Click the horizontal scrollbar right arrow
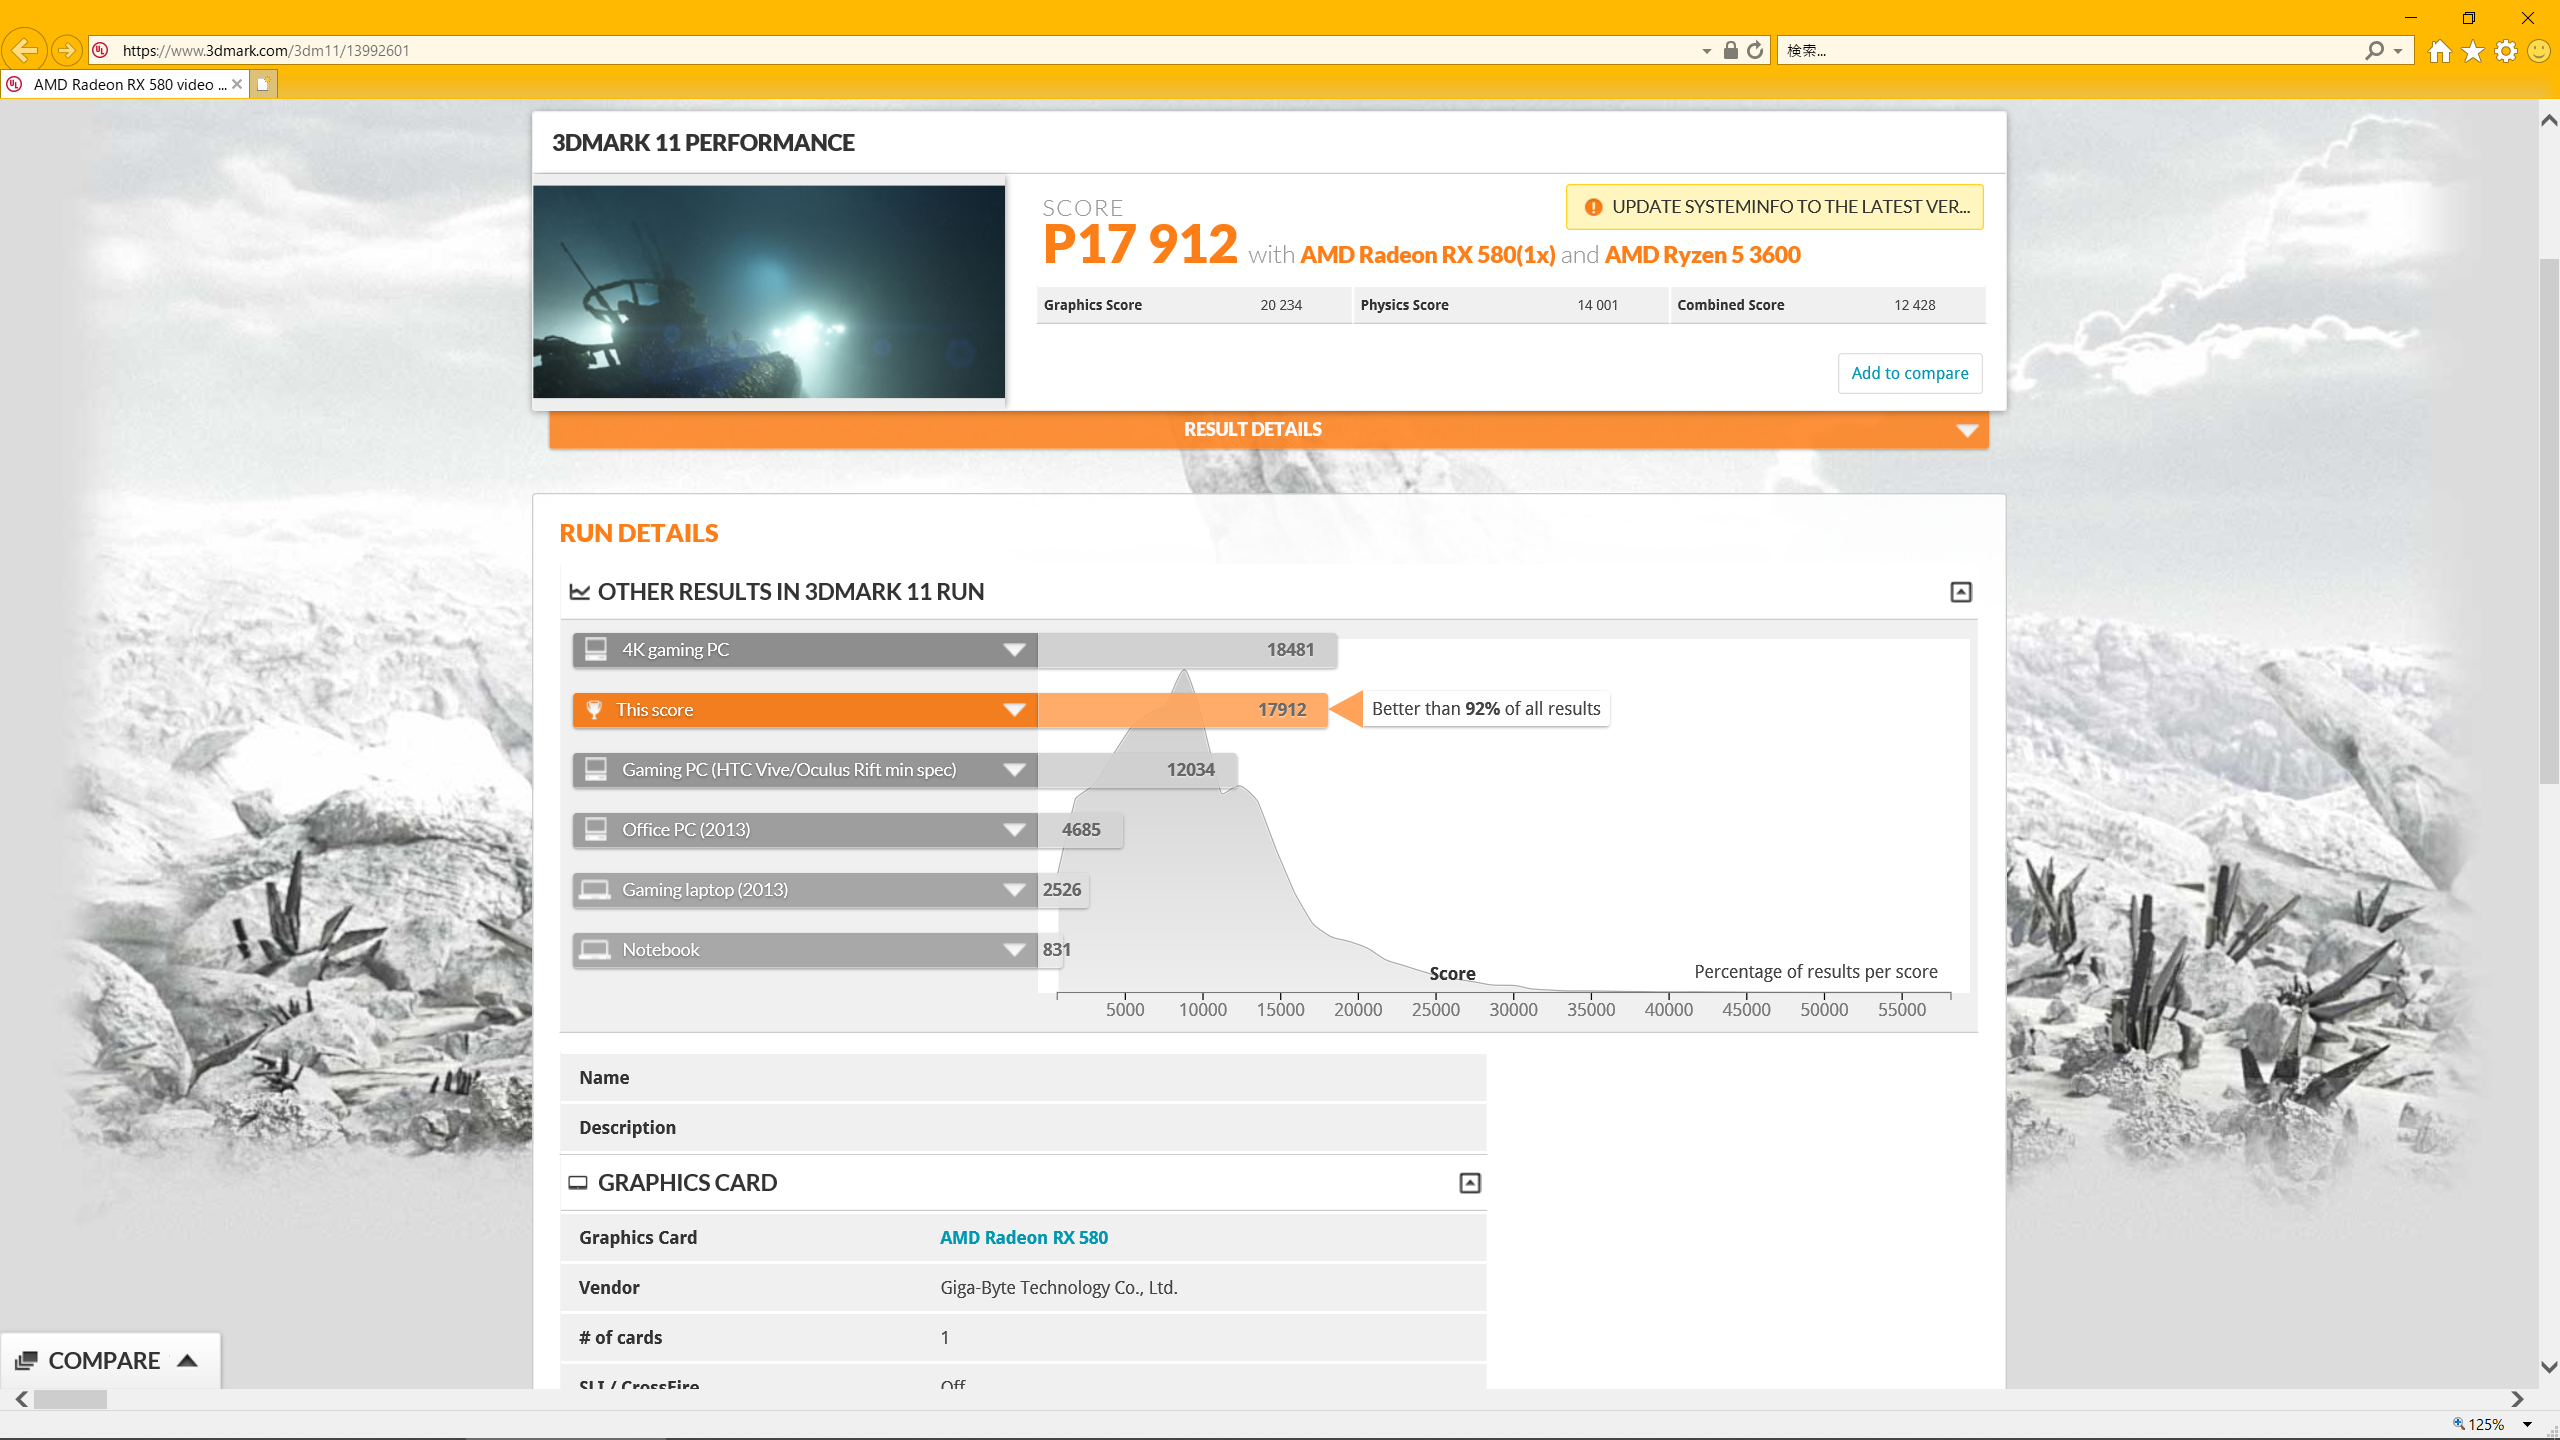 pos(2517,1399)
